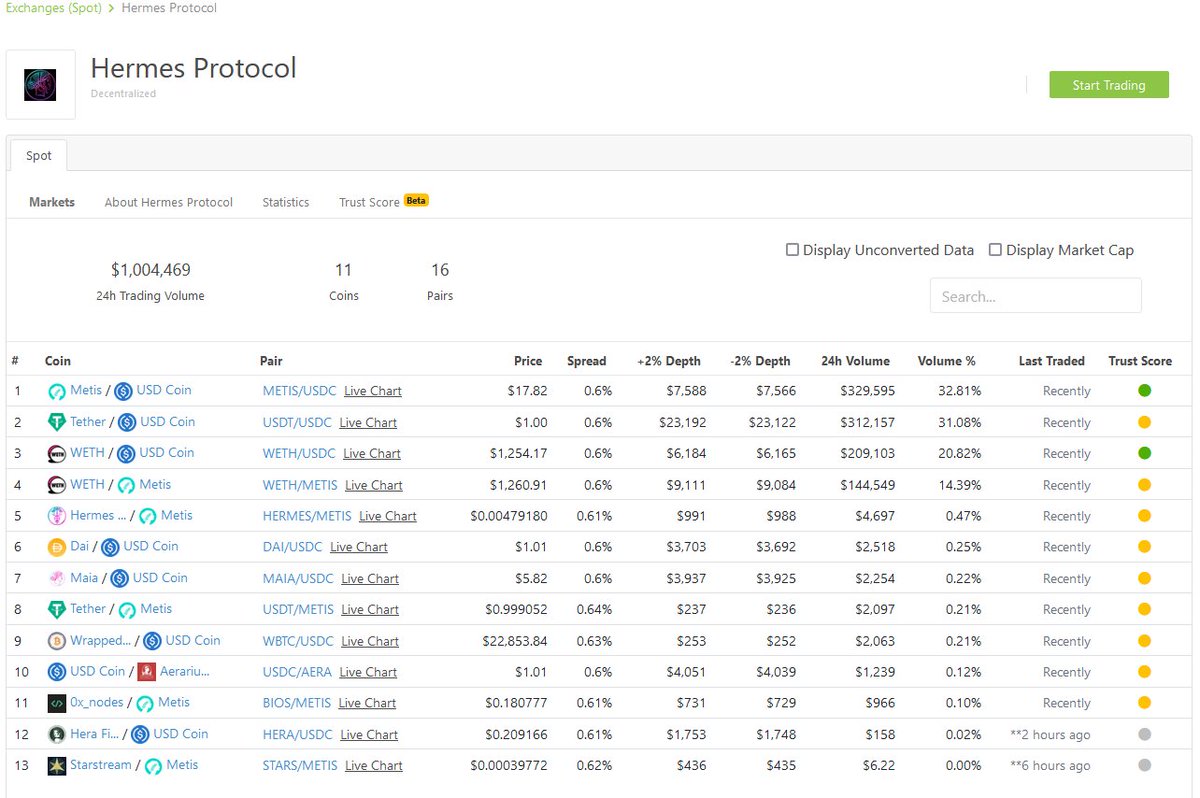Click the grey trust score dot for STARS/METIS

(1144, 765)
